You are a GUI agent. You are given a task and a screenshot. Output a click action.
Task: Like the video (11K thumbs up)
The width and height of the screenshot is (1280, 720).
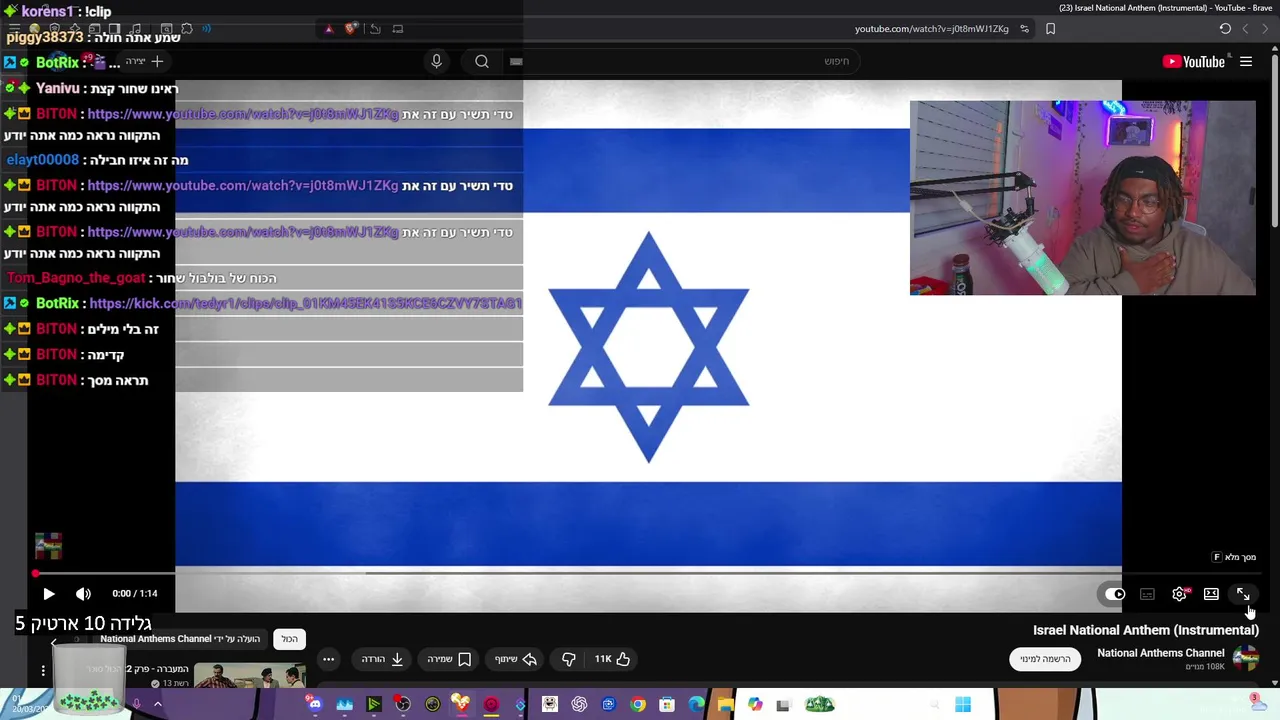612,659
